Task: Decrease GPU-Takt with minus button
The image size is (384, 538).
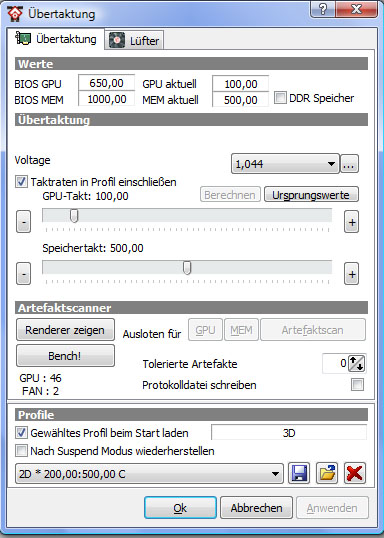Action: (x=23, y=222)
